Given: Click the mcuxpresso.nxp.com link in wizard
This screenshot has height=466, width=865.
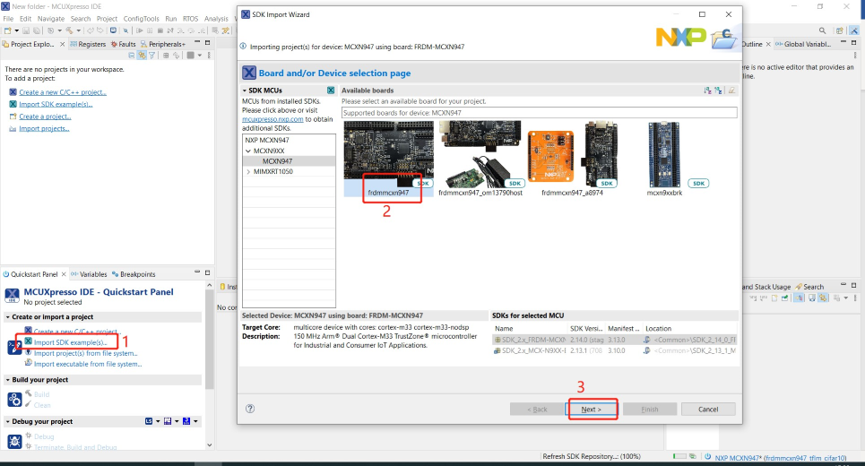Looking at the screenshot, I should coord(273,119).
